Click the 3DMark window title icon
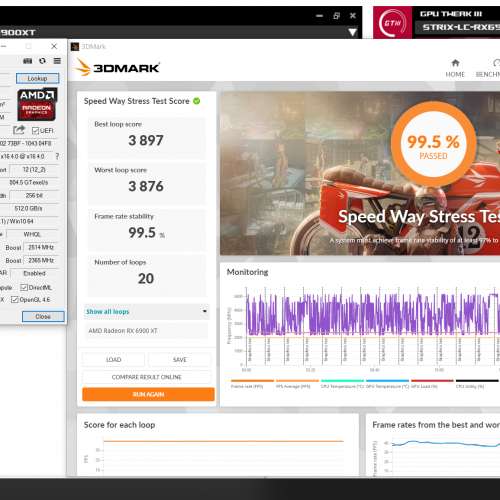Viewport: 500px width, 500px height. [75, 46]
